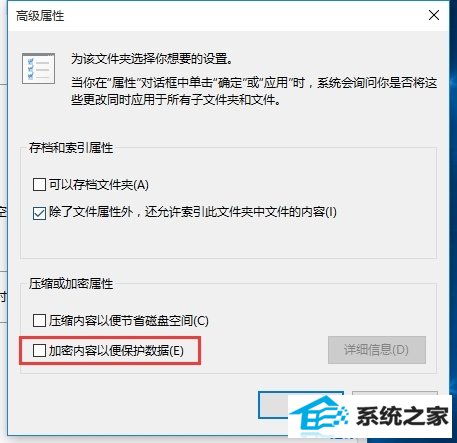This screenshot has width=457, height=443.
Task: Enable the 可以存档文件夹(A) checkbox
Action: pos(39,184)
